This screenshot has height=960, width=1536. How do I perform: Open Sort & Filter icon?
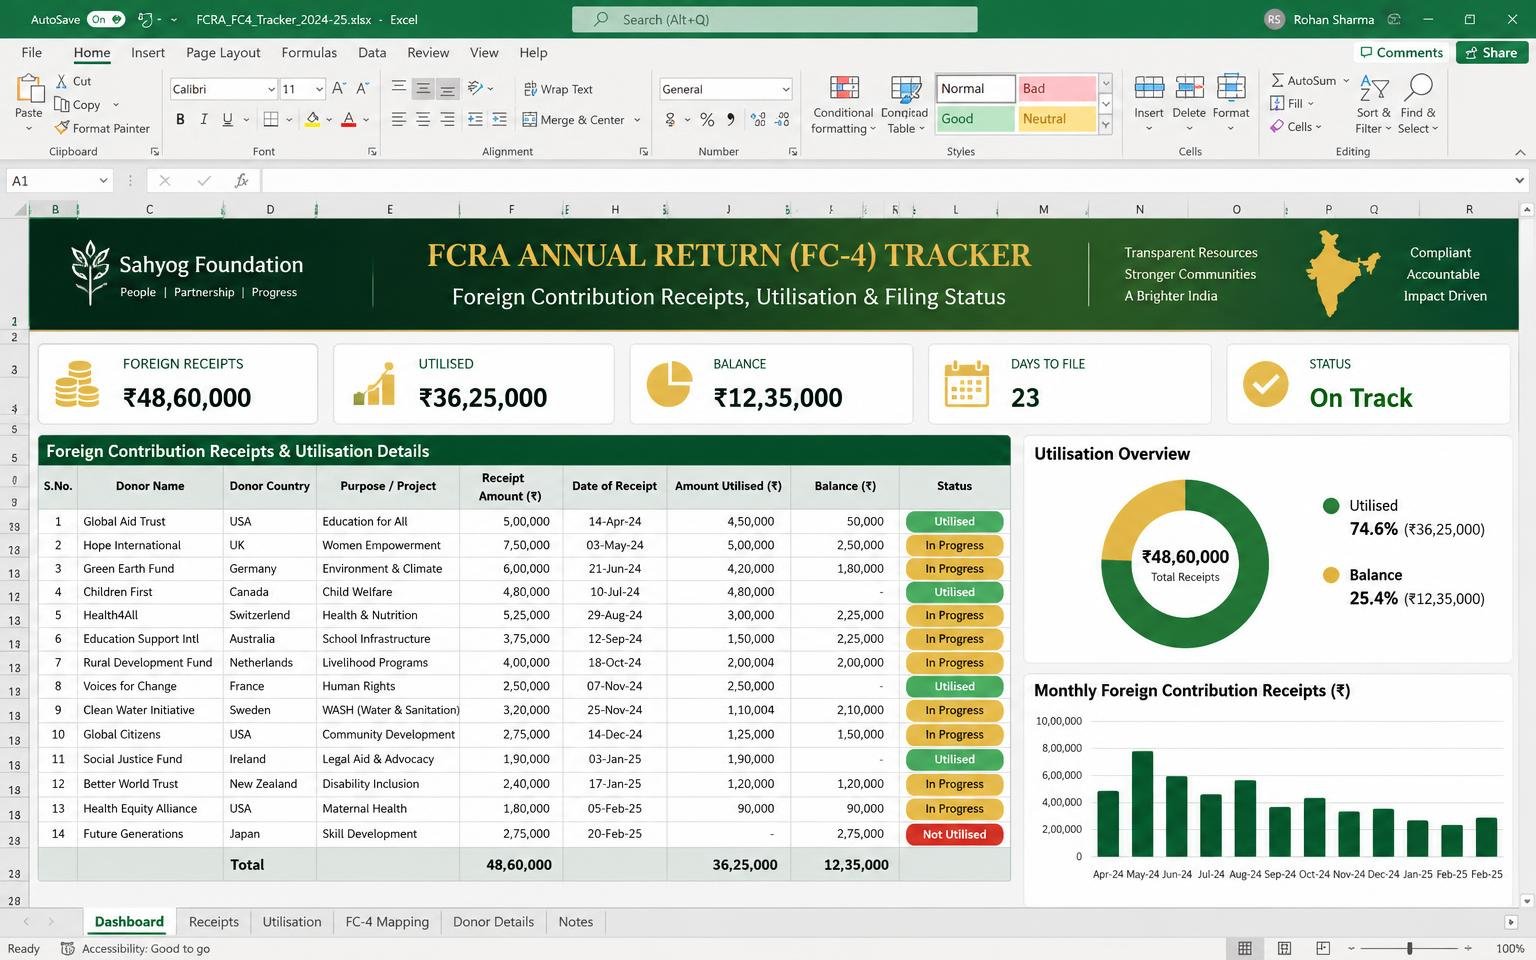(1374, 88)
